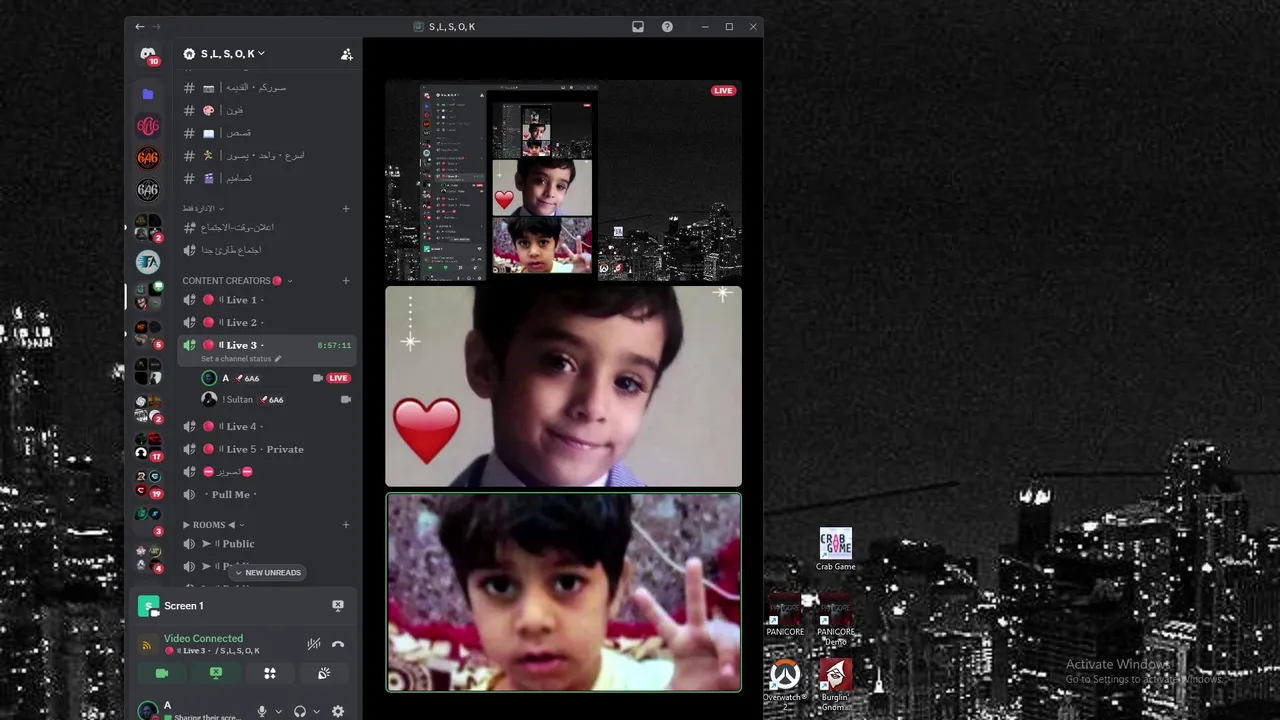Add channel to ROOMS category
Viewport: 1280px width, 720px height.
(x=346, y=525)
